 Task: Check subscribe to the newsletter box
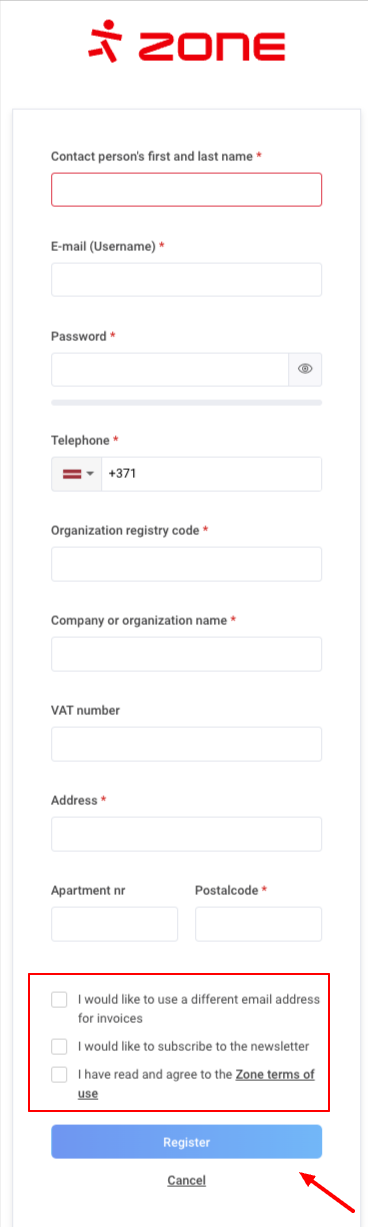click(x=59, y=1046)
